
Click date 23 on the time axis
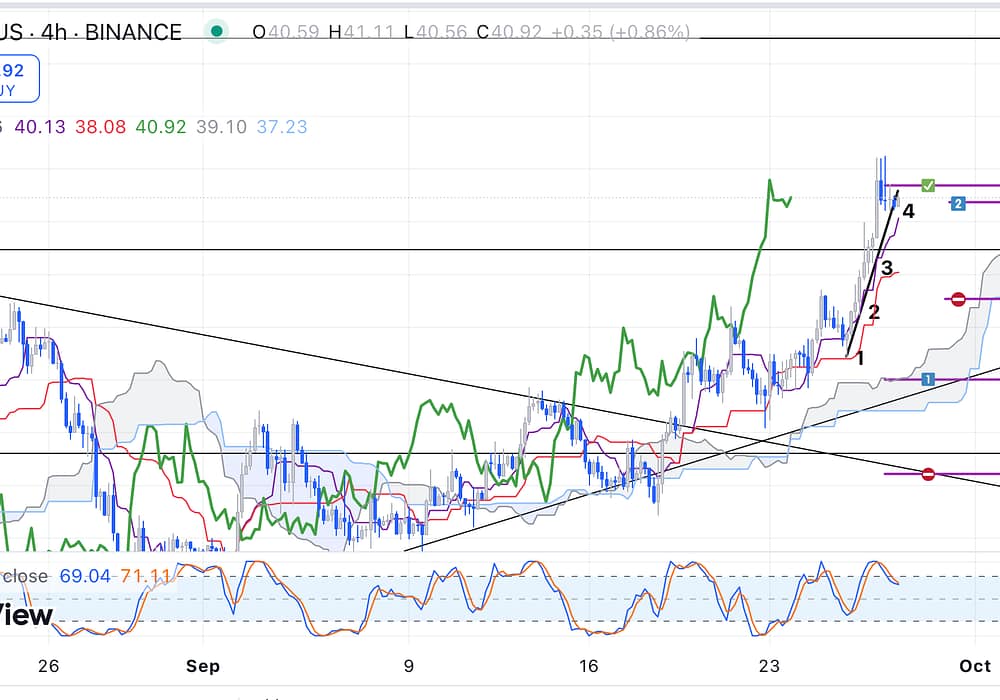click(x=768, y=666)
